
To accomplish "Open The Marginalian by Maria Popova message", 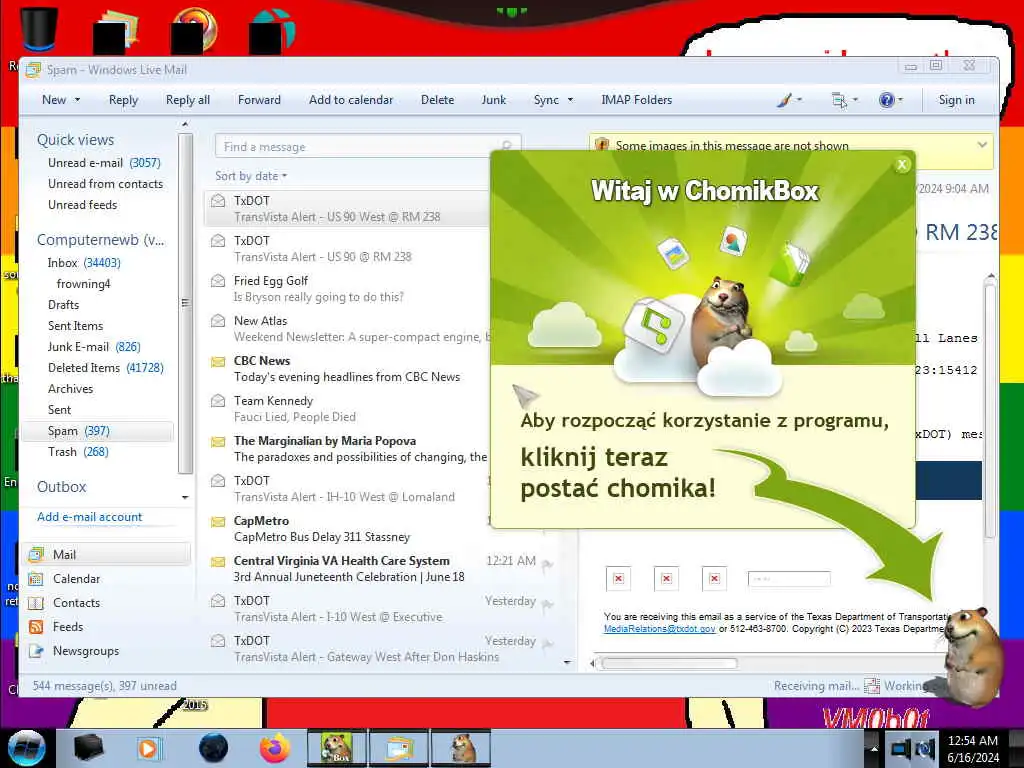I will (x=348, y=449).
